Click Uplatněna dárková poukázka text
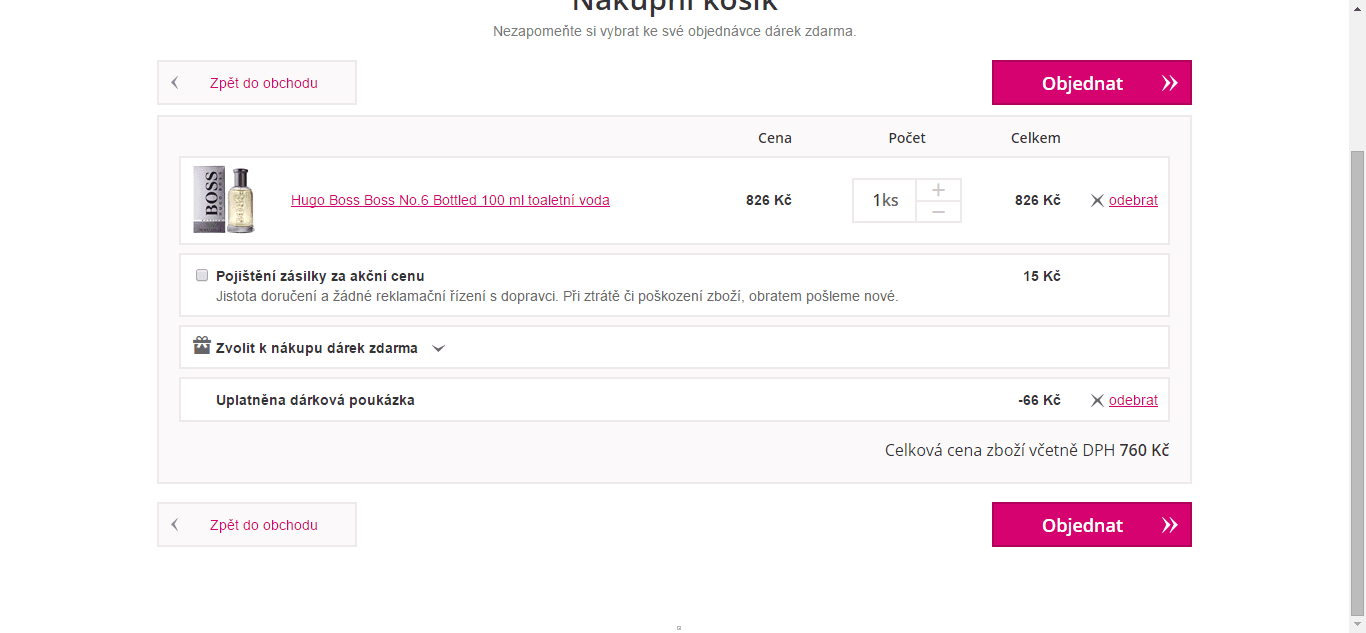The height and width of the screenshot is (633, 1366). tap(315, 400)
